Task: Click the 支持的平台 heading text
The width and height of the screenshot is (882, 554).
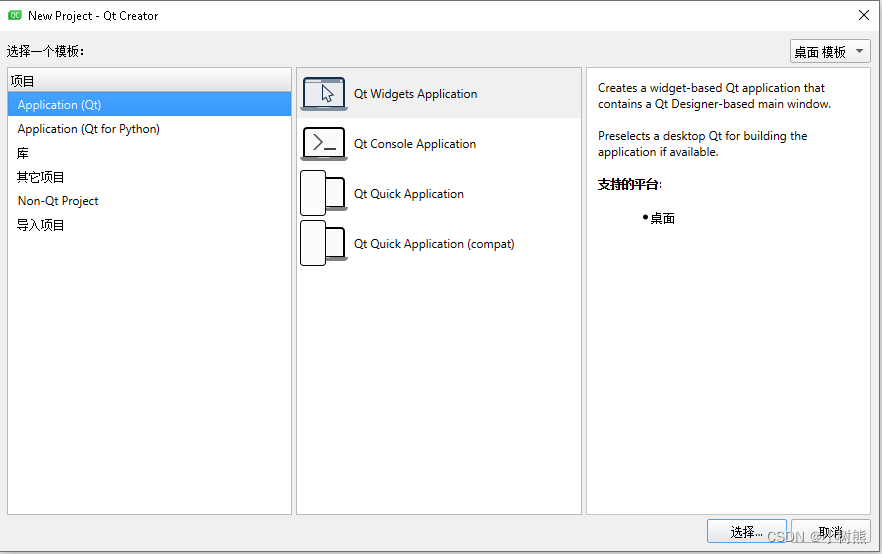Action: [629, 184]
